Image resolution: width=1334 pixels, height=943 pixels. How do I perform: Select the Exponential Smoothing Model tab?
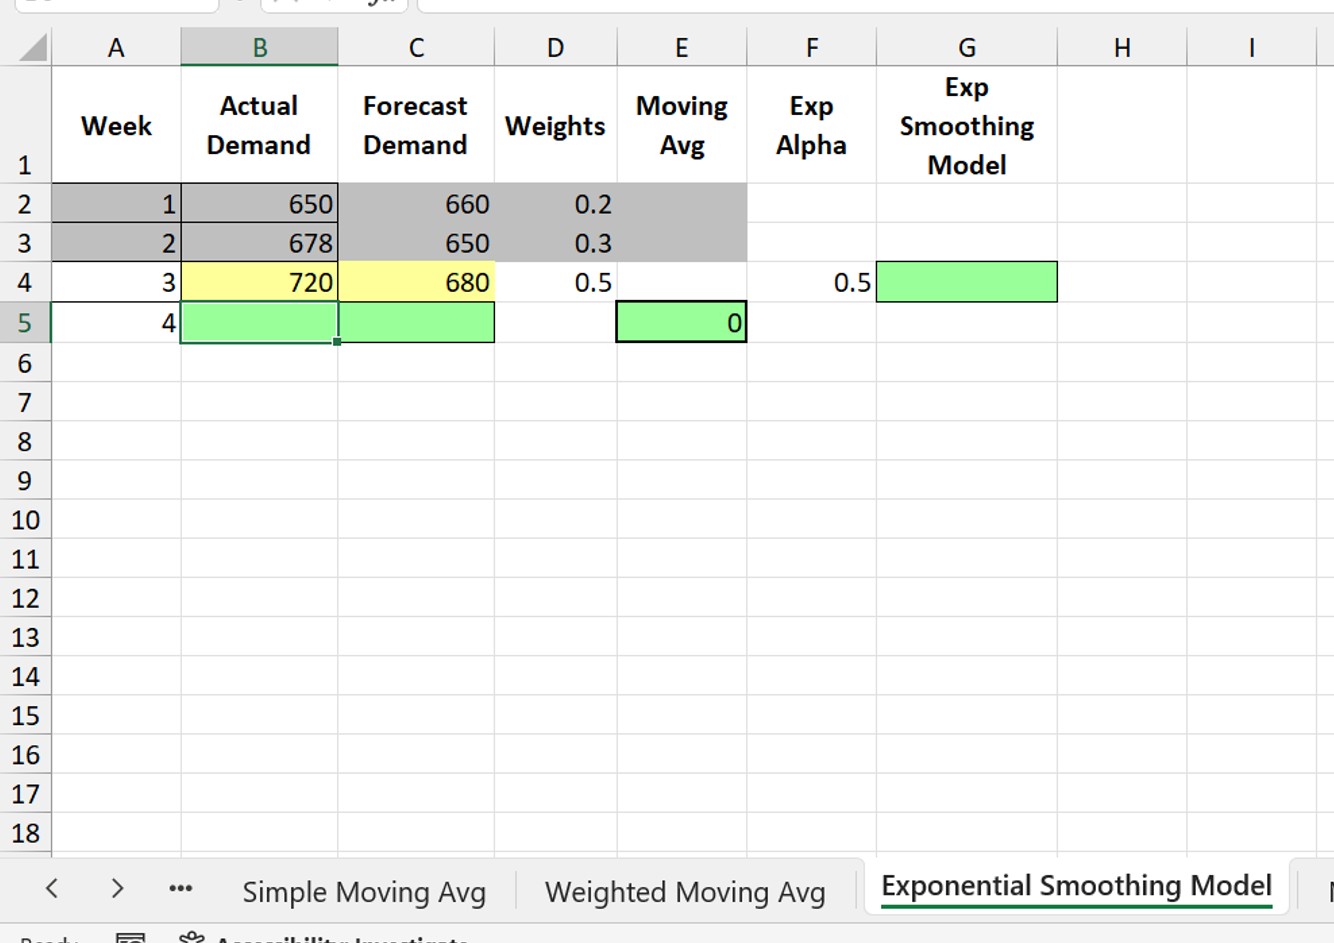pos(1075,886)
